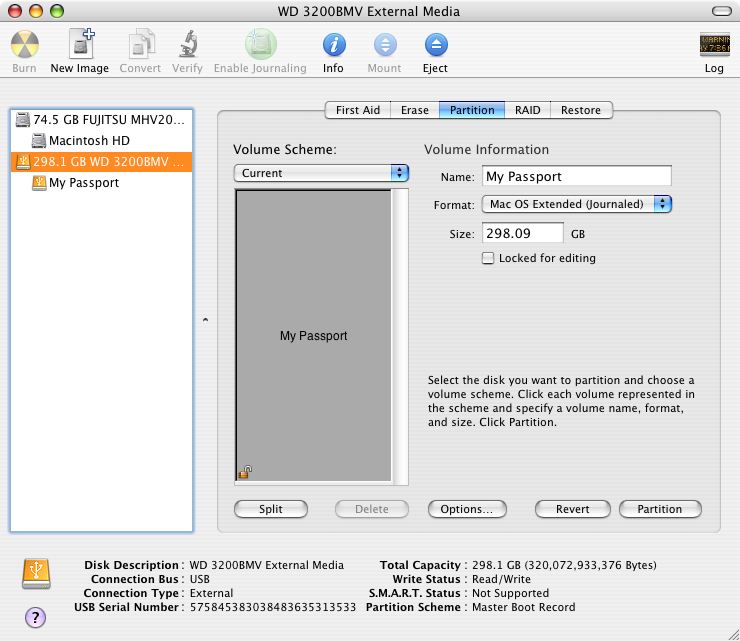Click the Convert toolbar icon
The image size is (740, 641).
click(x=141, y=43)
